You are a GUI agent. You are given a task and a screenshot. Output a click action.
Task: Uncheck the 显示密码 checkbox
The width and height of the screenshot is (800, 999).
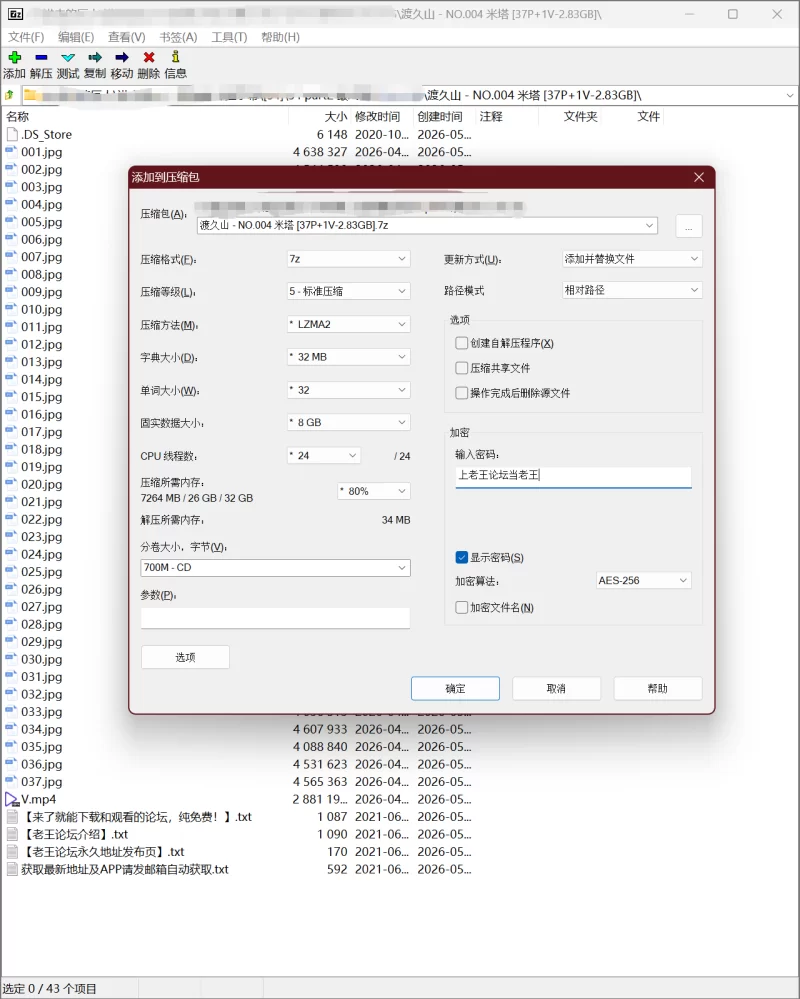click(x=462, y=557)
